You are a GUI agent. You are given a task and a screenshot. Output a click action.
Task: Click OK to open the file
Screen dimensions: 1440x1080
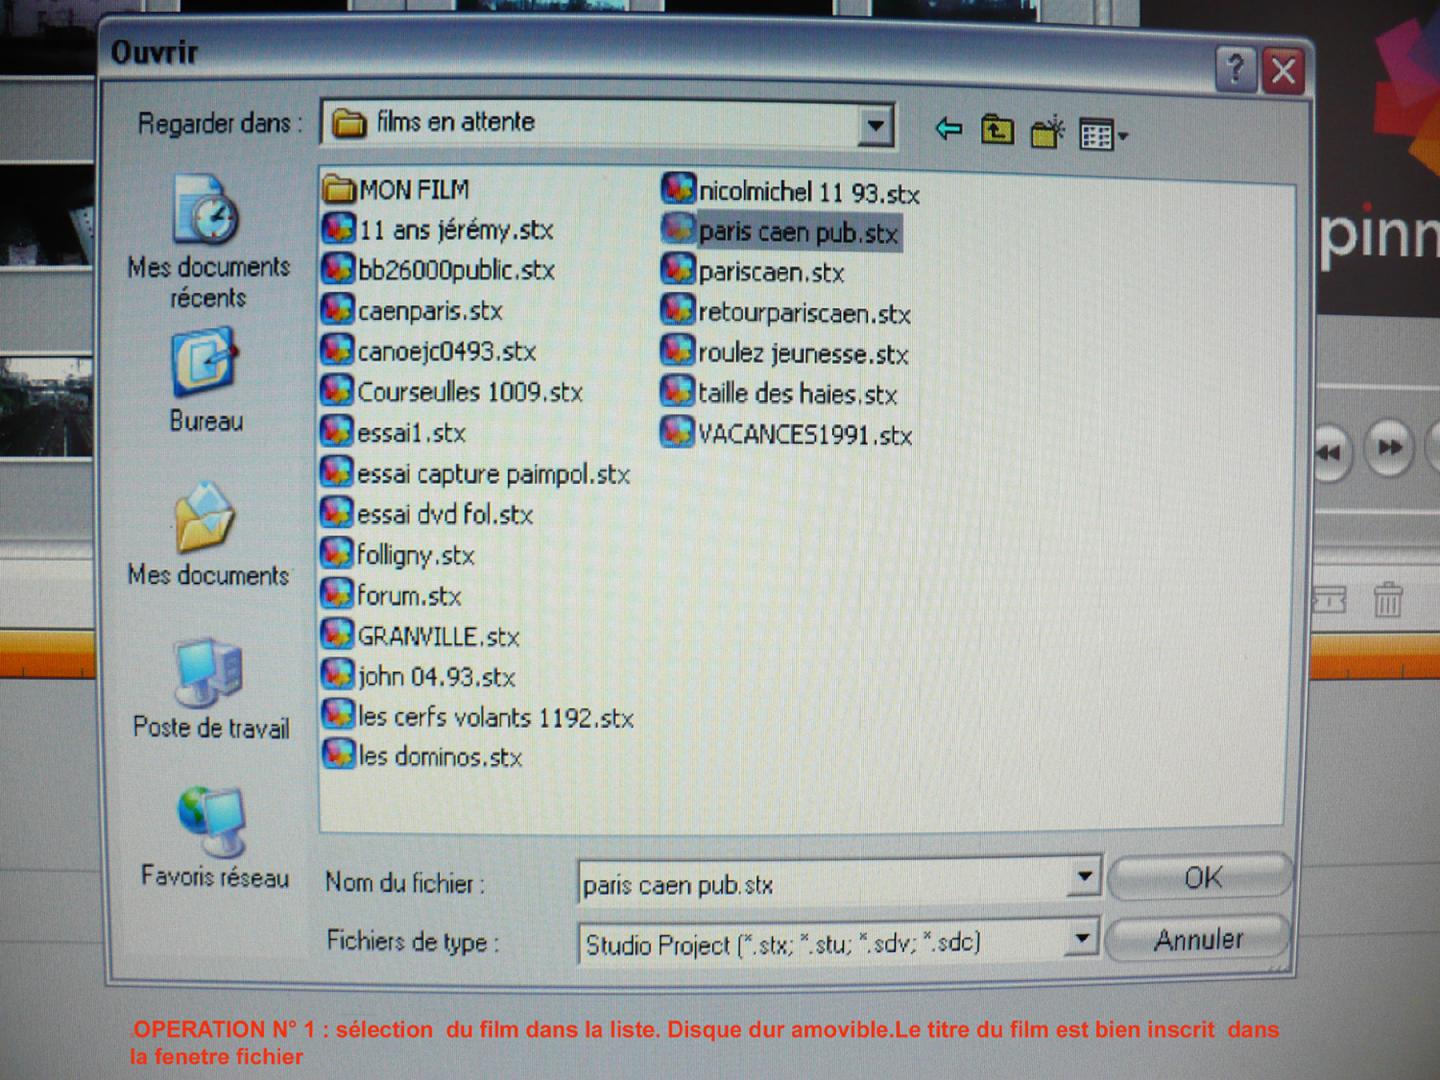pos(1200,877)
